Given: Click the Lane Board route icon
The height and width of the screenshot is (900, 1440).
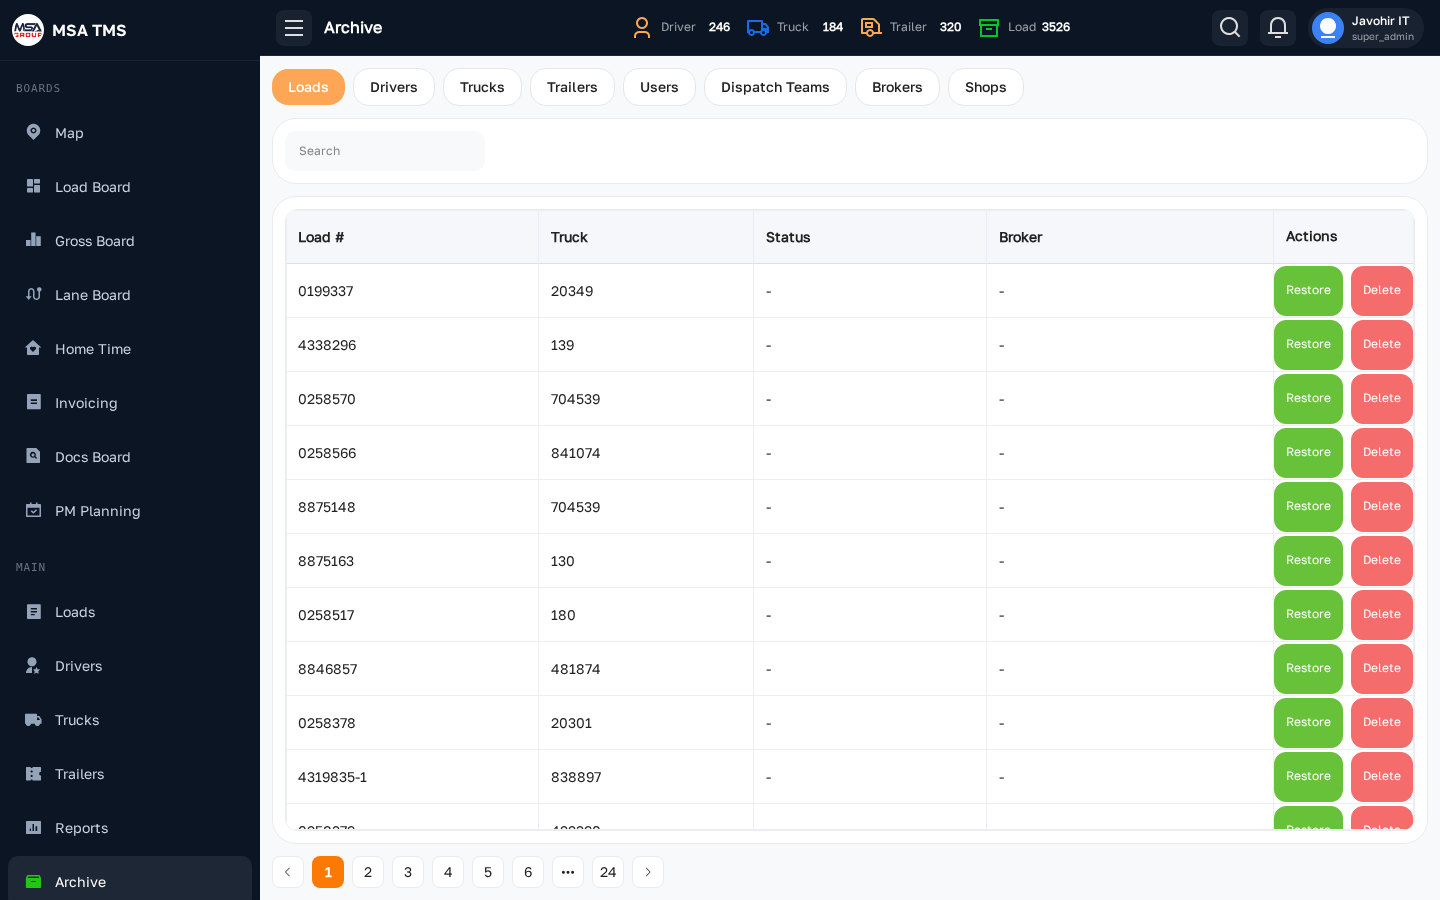Looking at the screenshot, I should tap(33, 294).
